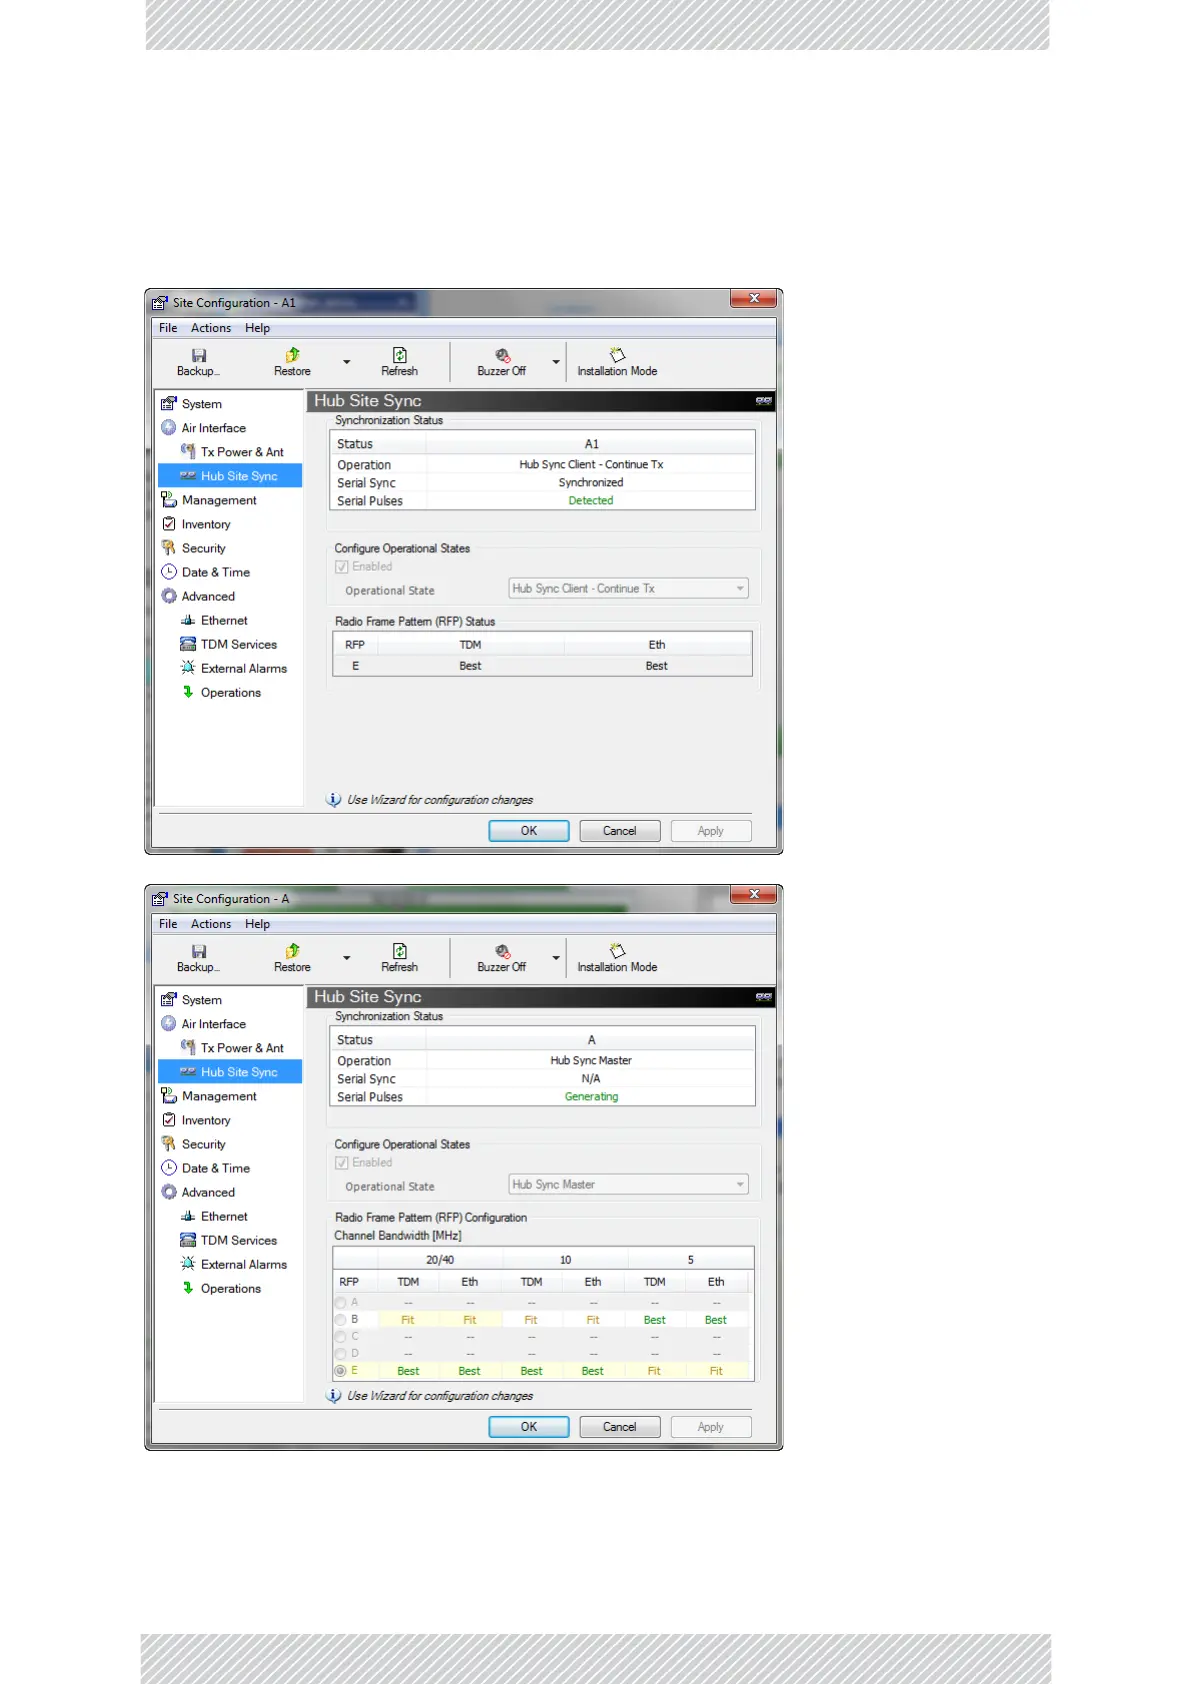The height and width of the screenshot is (1684, 1190).
Task: Select RFP C radio button
Action: click(x=341, y=1337)
